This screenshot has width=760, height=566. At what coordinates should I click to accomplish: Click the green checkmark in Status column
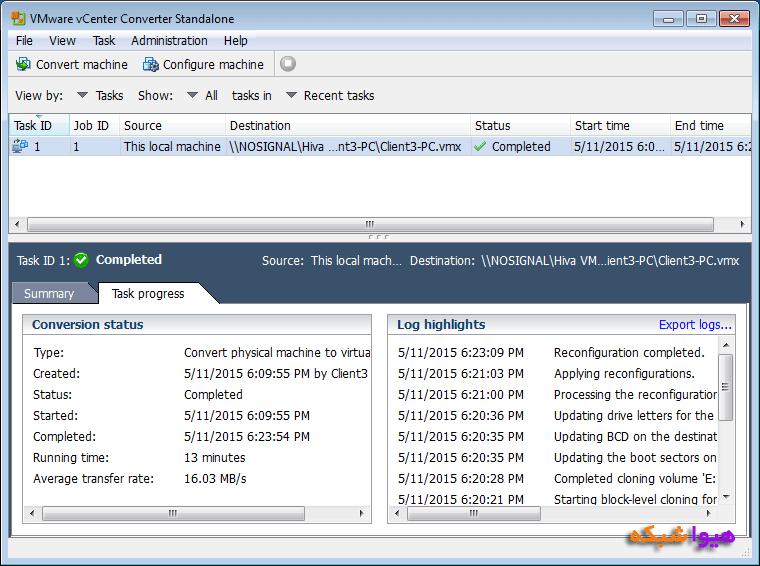point(480,146)
